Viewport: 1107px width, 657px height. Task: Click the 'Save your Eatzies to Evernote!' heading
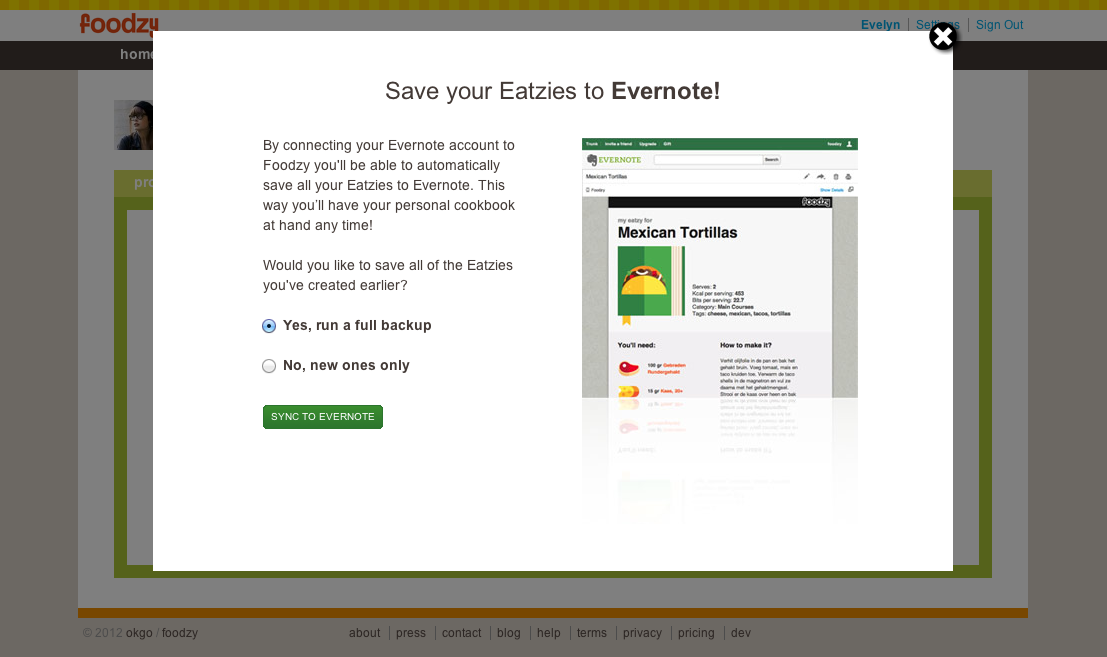coord(553,91)
